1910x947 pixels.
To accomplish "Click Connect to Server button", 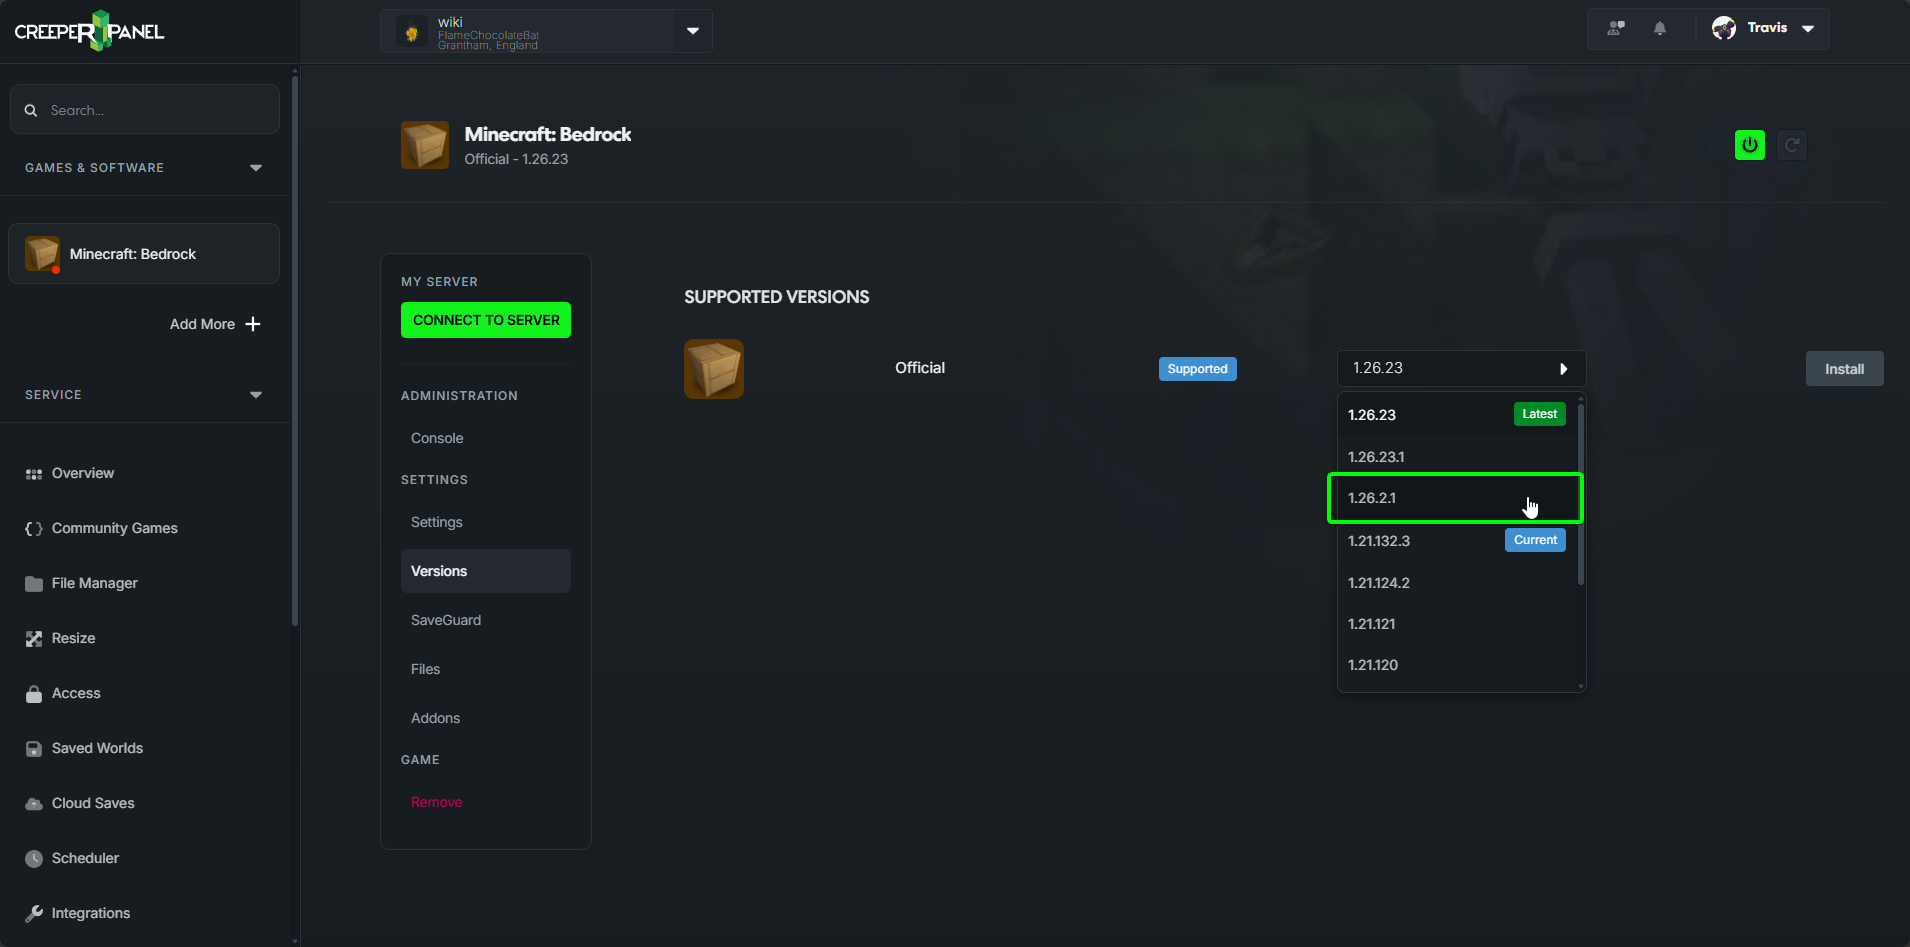I will 486,320.
